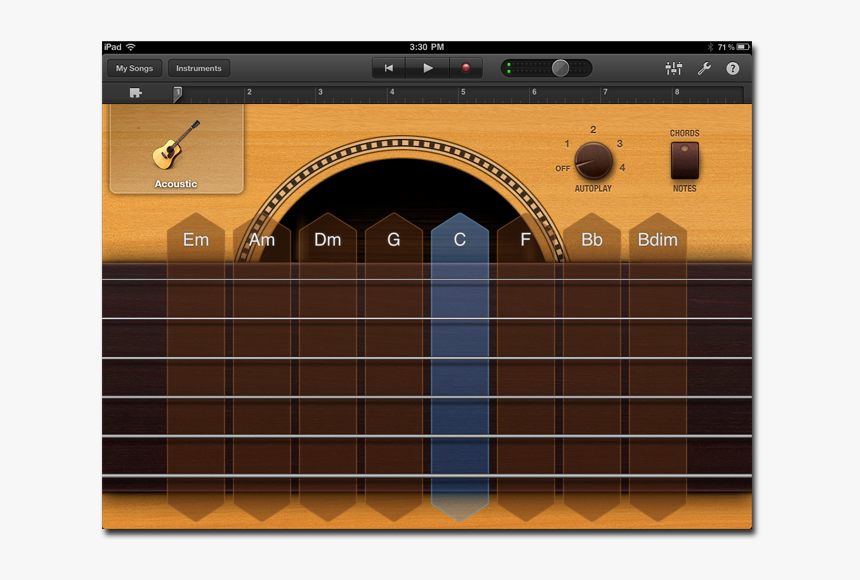Open song sections puzzle piece icon
The height and width of the screenshot is (580, 860).
pyautogui.click(x=135, y=93)
